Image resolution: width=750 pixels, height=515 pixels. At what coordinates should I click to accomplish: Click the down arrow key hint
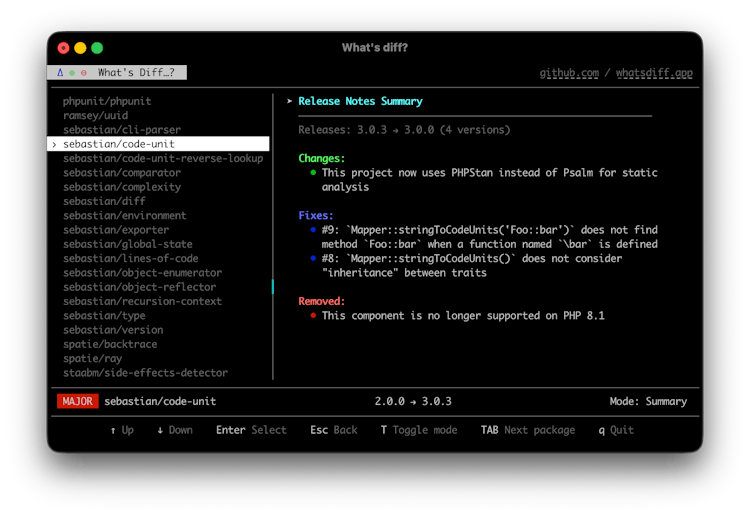(x=174, y=430)
